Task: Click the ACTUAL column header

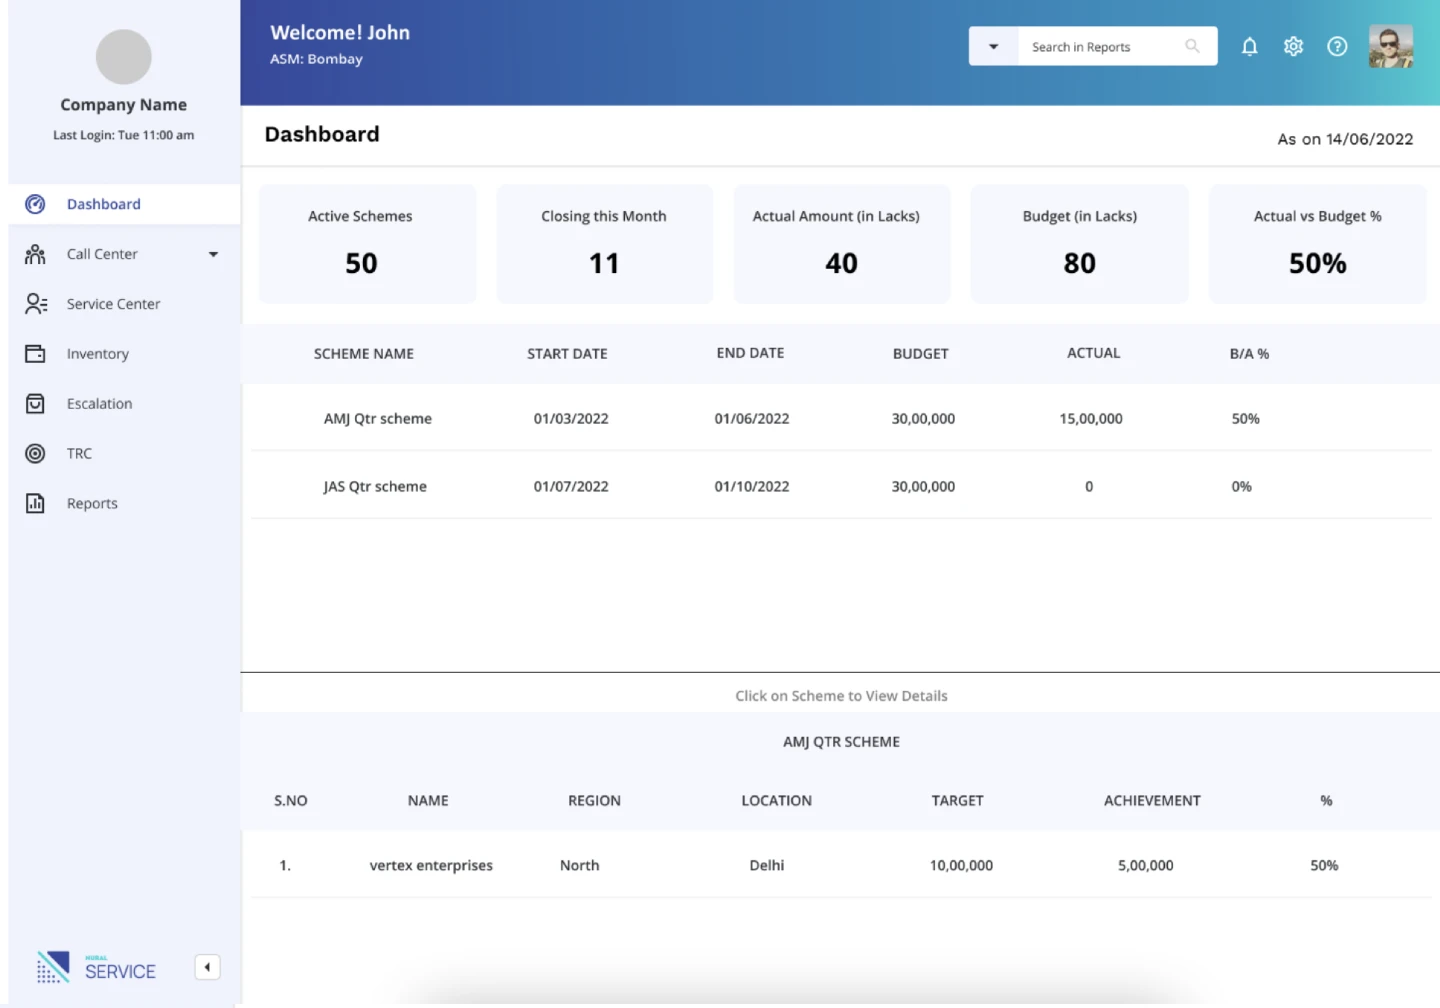Action: click(1093, 353)
